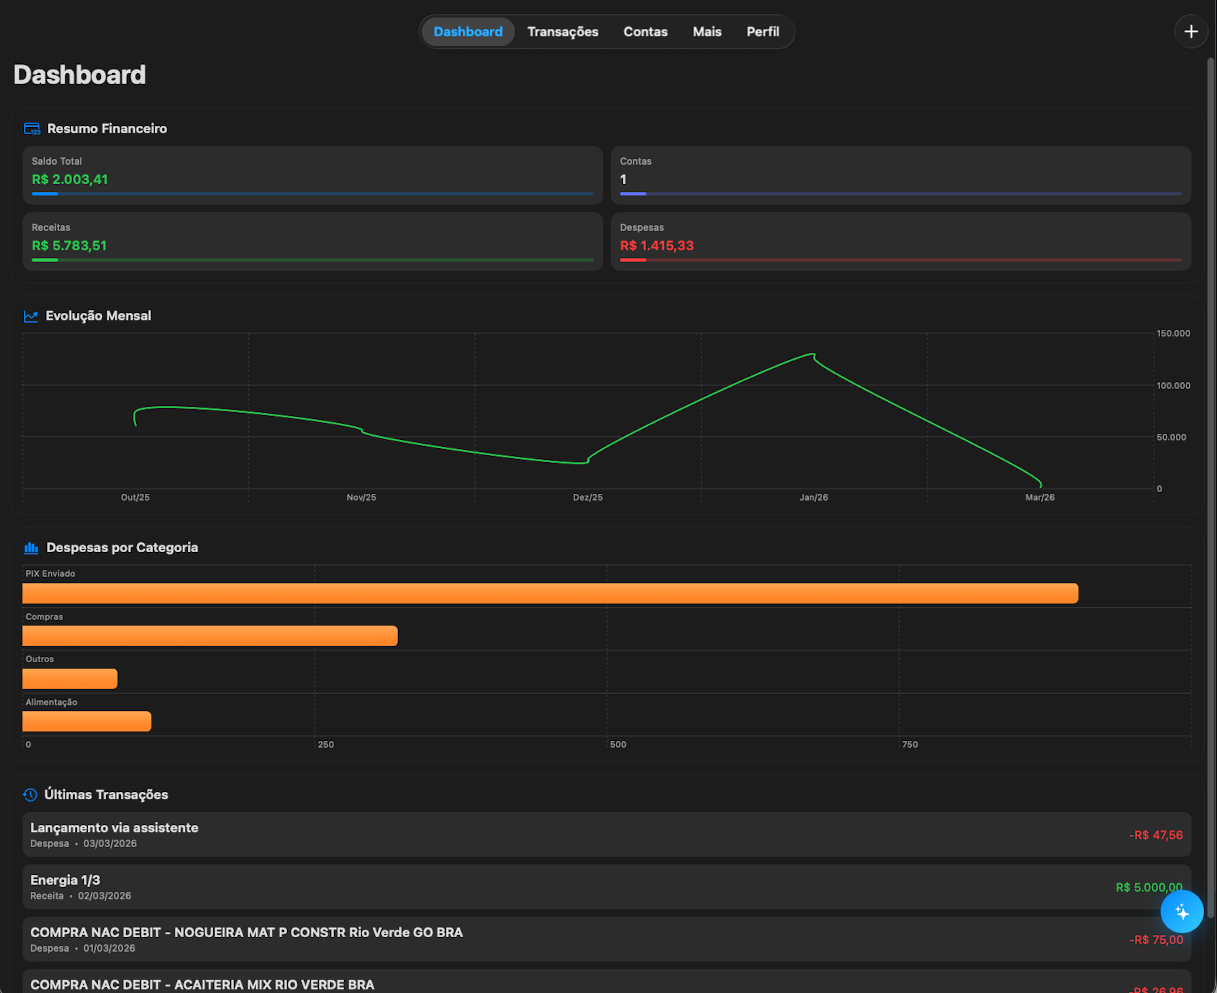The image size is (1217, 993).
Task: Click the clock icon beside Últimas Transações
Action: [30, 794]
